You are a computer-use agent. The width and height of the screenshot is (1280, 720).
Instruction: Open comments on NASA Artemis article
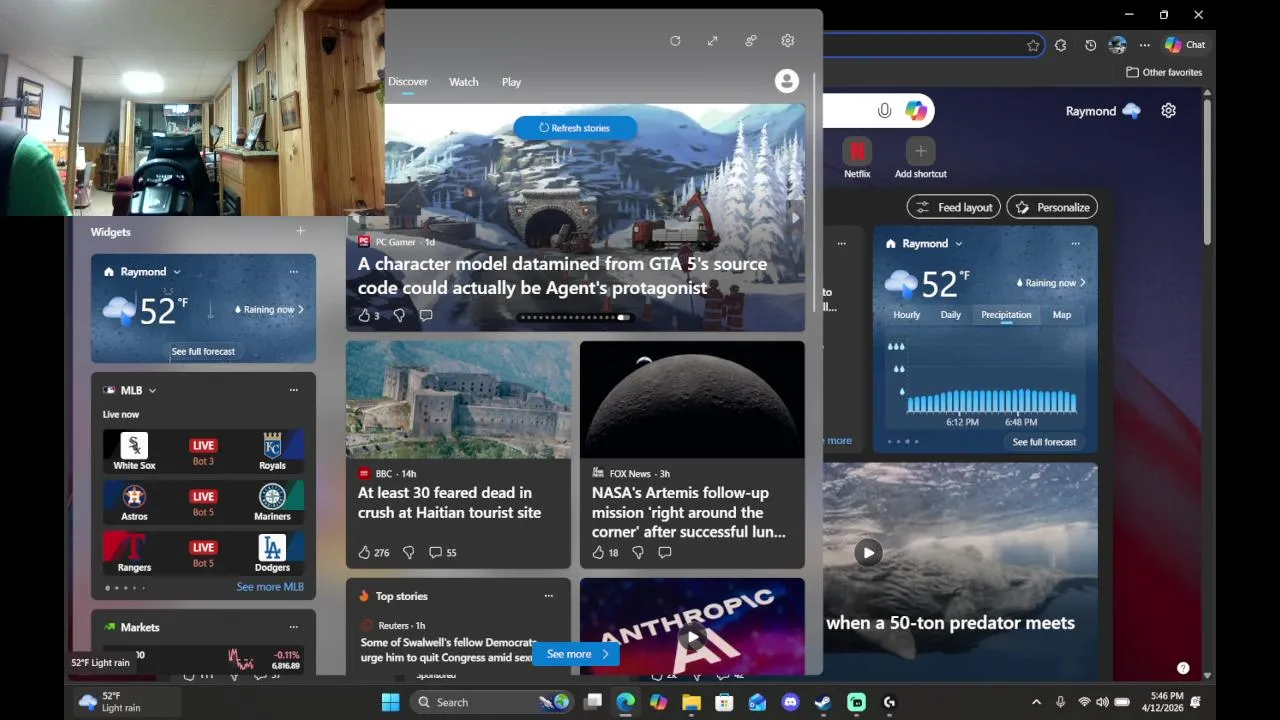(664, 552)
